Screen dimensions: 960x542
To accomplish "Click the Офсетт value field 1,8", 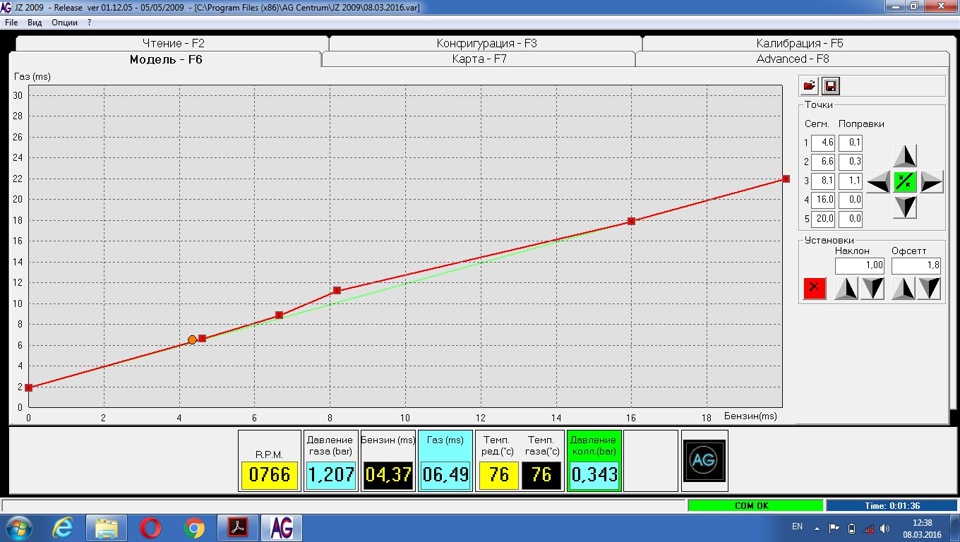I will pyautogui.click(x=916, y=266).
